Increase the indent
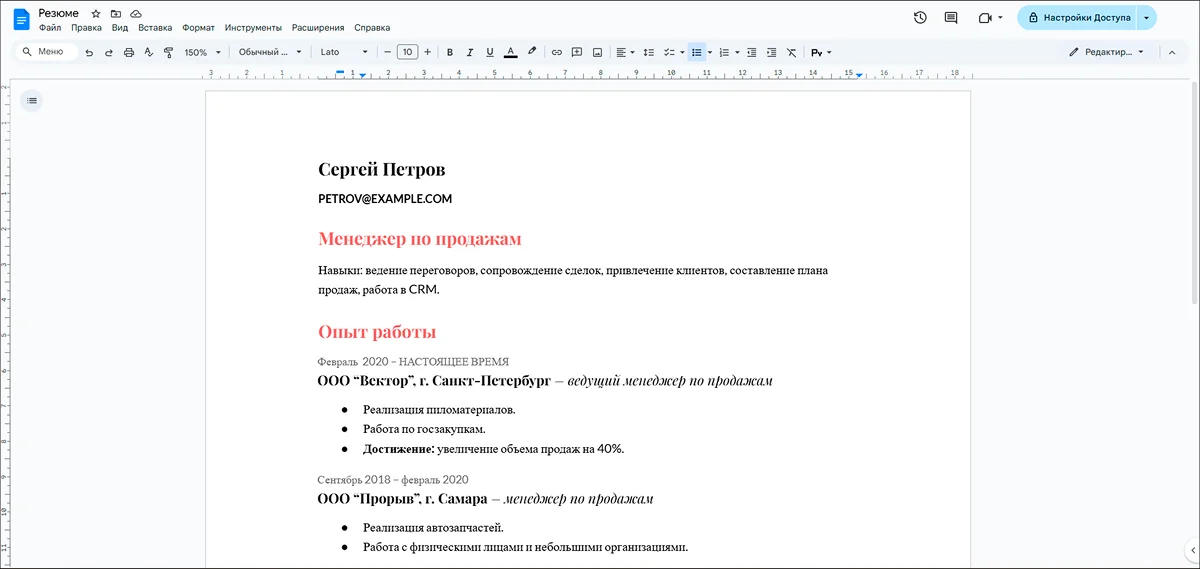Screen dimensions: 1200x569 tap(771, 52)
